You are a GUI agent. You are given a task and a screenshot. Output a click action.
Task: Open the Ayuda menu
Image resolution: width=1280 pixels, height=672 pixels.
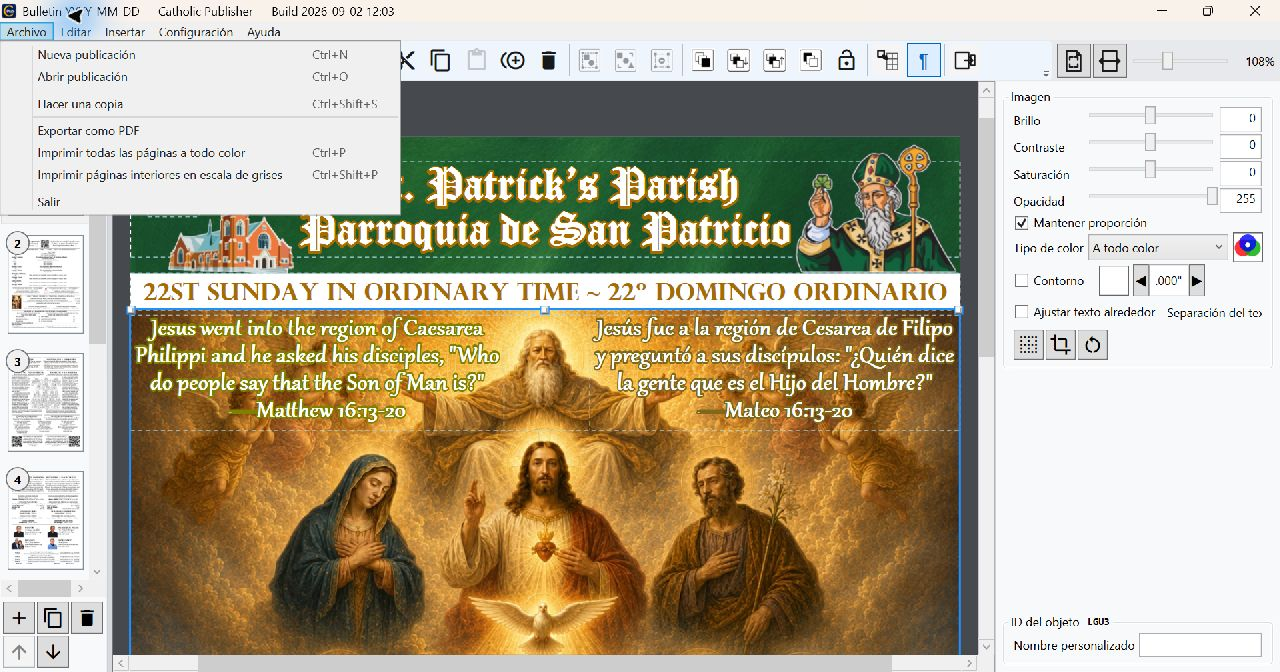coord(264,32)
